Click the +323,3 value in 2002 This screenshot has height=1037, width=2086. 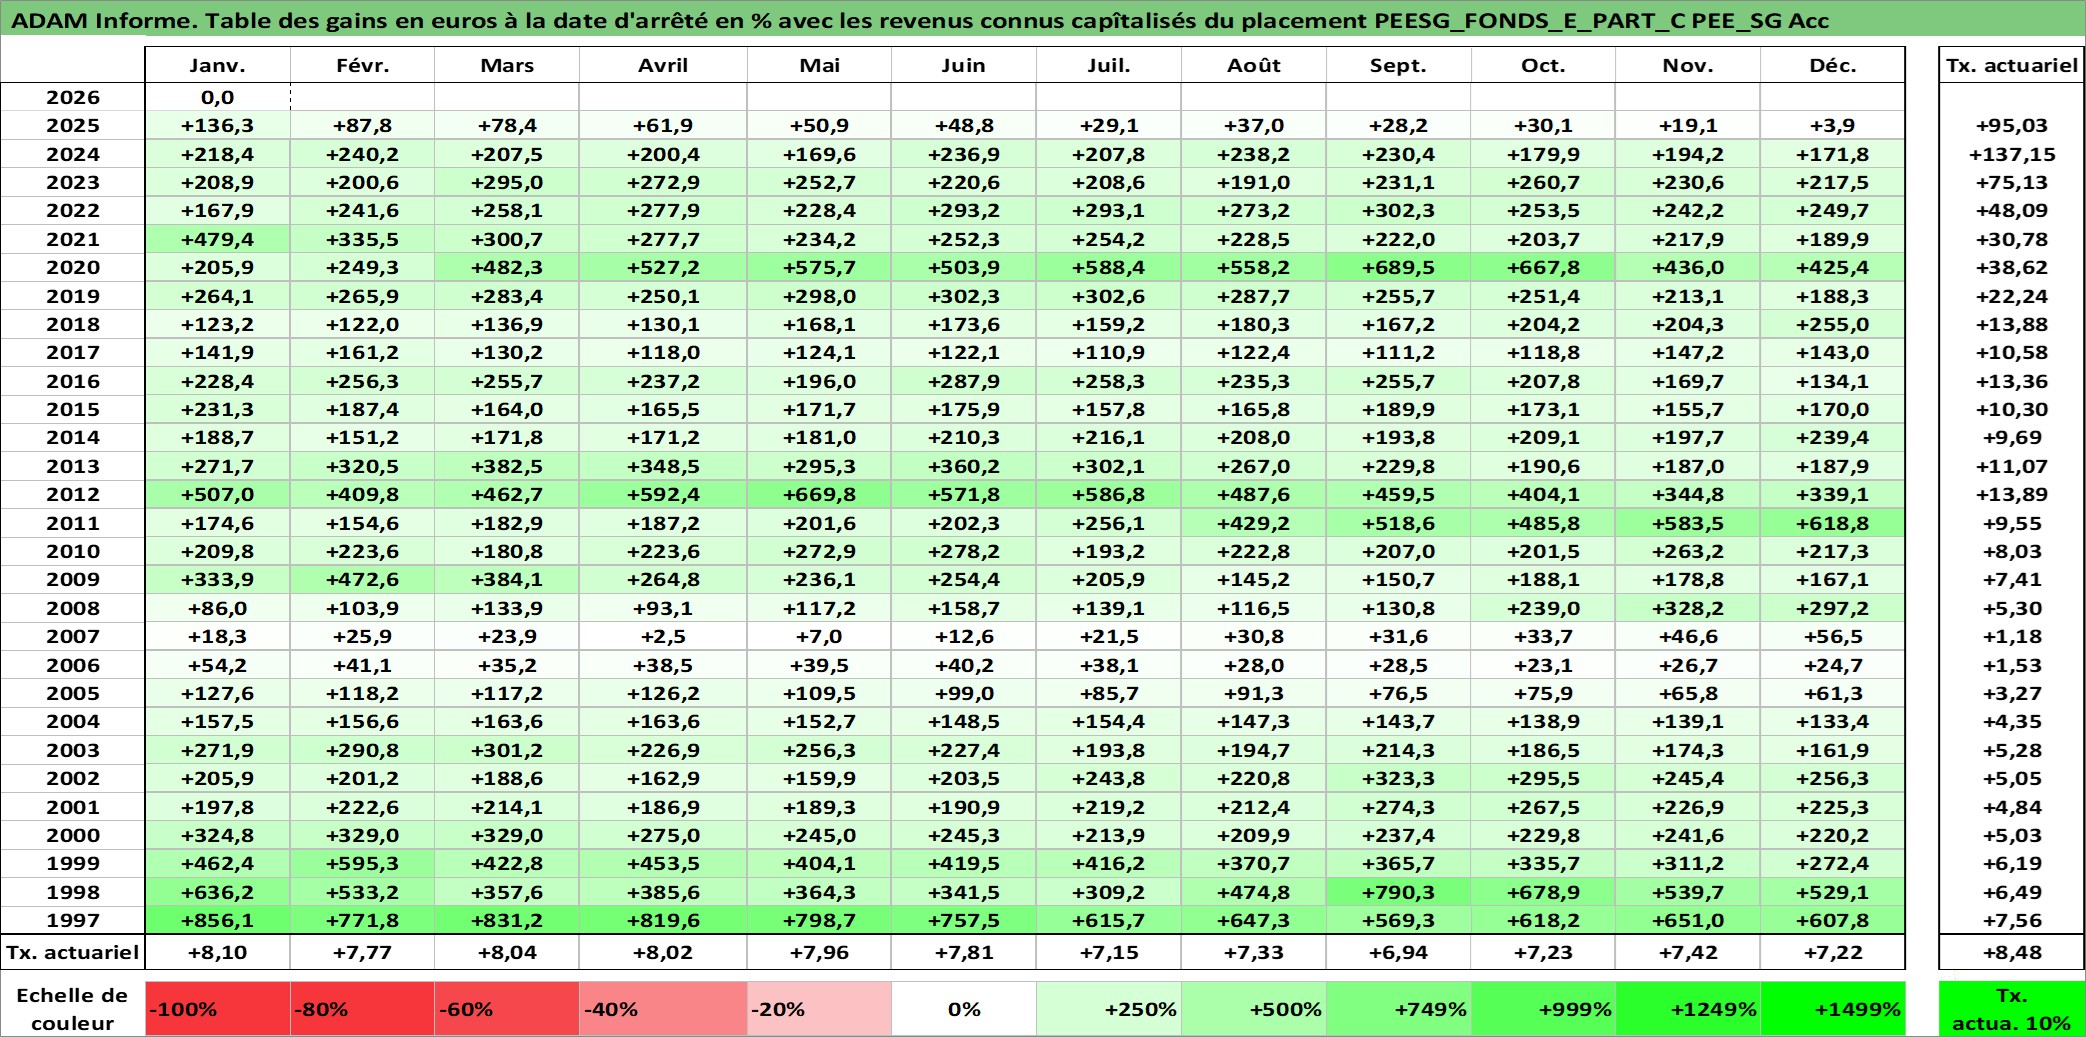(x=1398, y=778)
